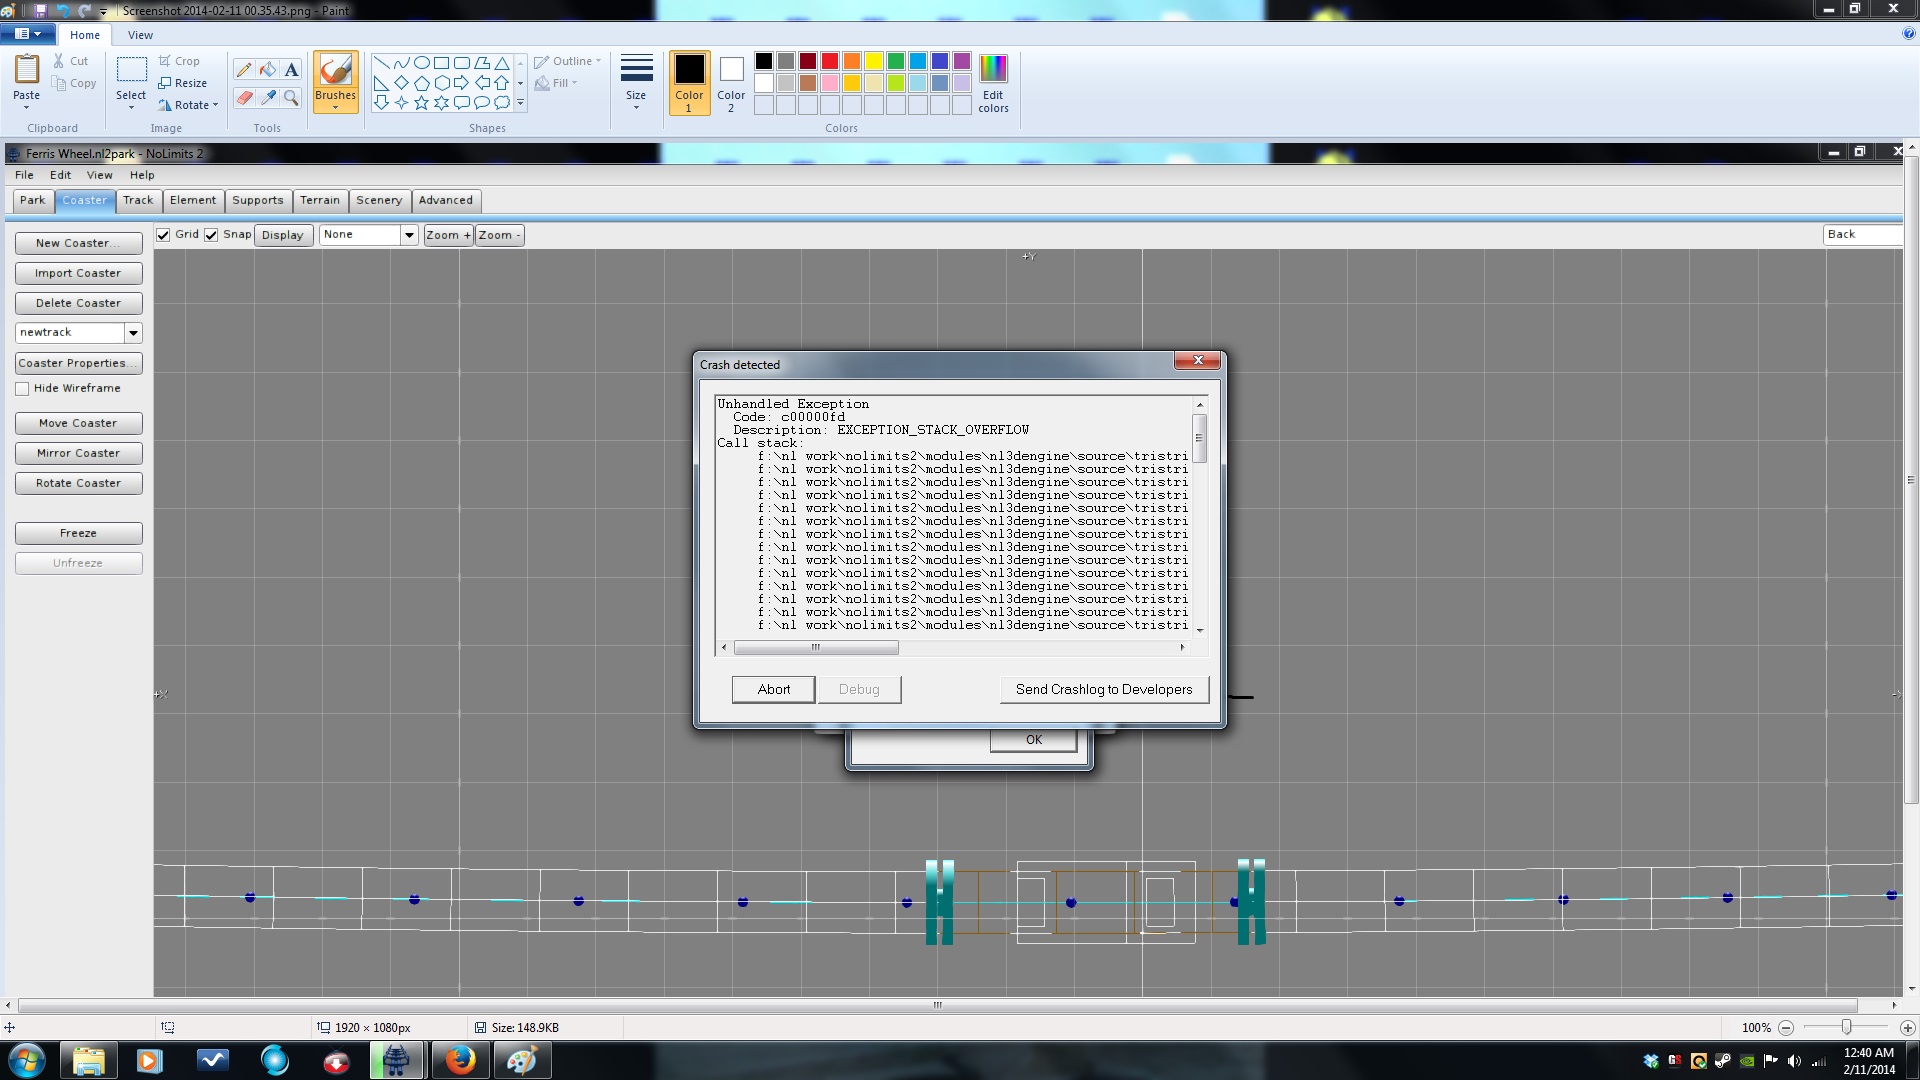
Task: Click Send Crashlog to Developers button
Action: [x=1104, y=689]
